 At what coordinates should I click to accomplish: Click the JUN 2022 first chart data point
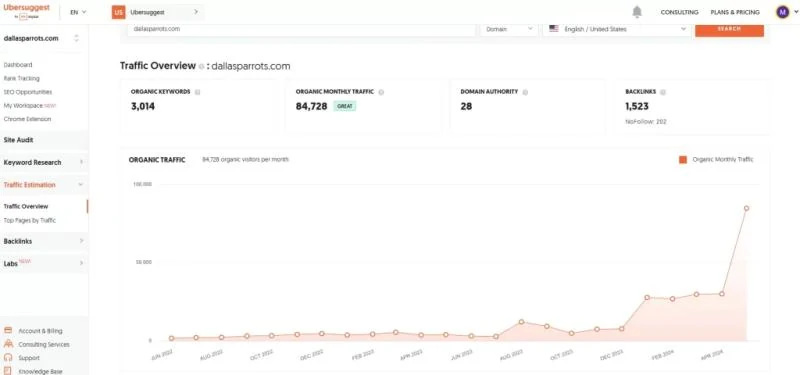pyautogui.click(x=171, y=338)
